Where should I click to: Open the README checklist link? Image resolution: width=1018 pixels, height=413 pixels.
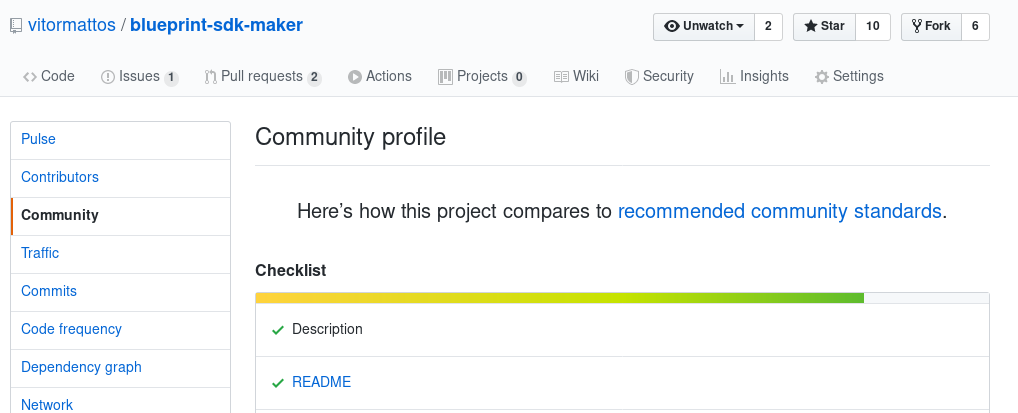[x=321, y=382]
